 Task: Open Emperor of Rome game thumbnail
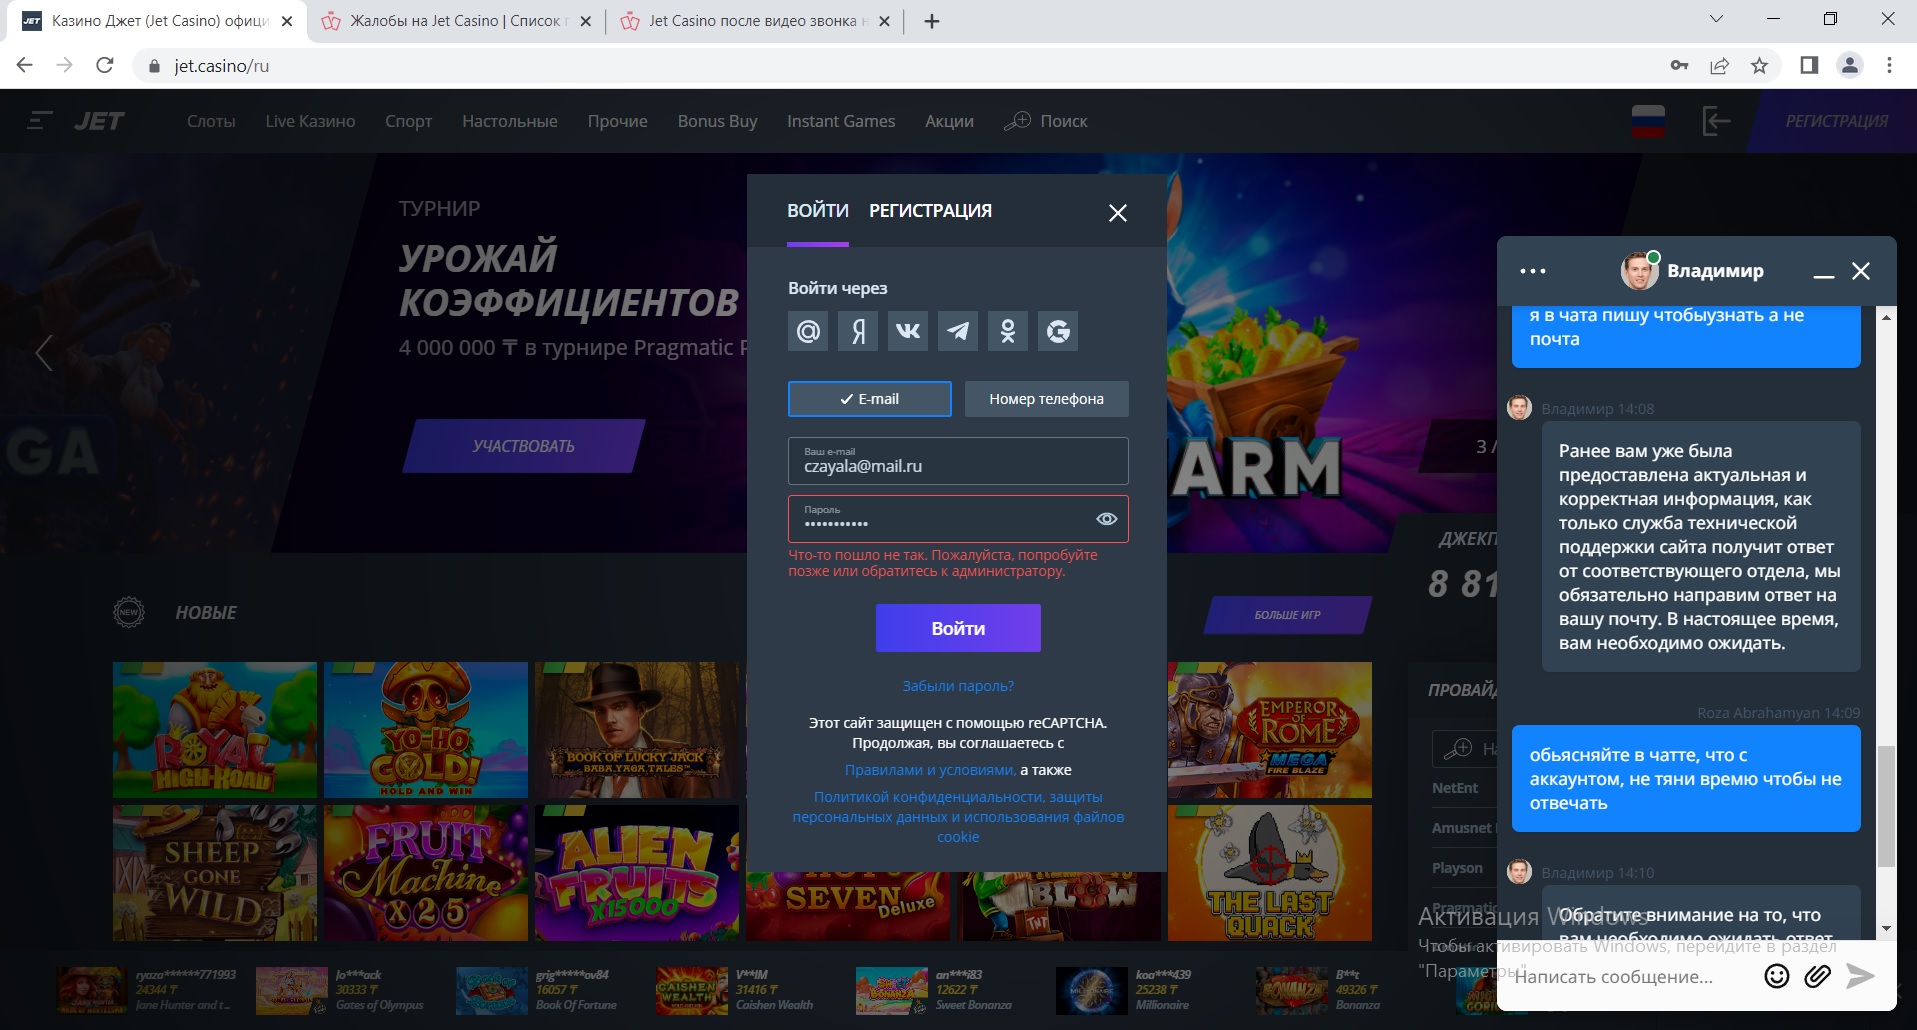click(1270, 730)
